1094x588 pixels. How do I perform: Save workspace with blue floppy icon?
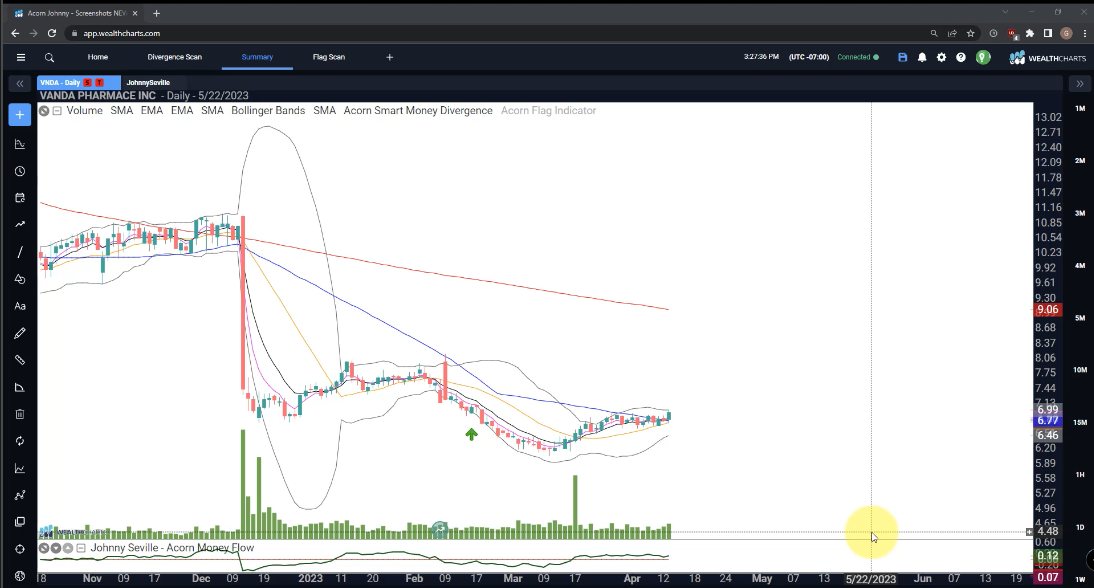click(902, 57)
